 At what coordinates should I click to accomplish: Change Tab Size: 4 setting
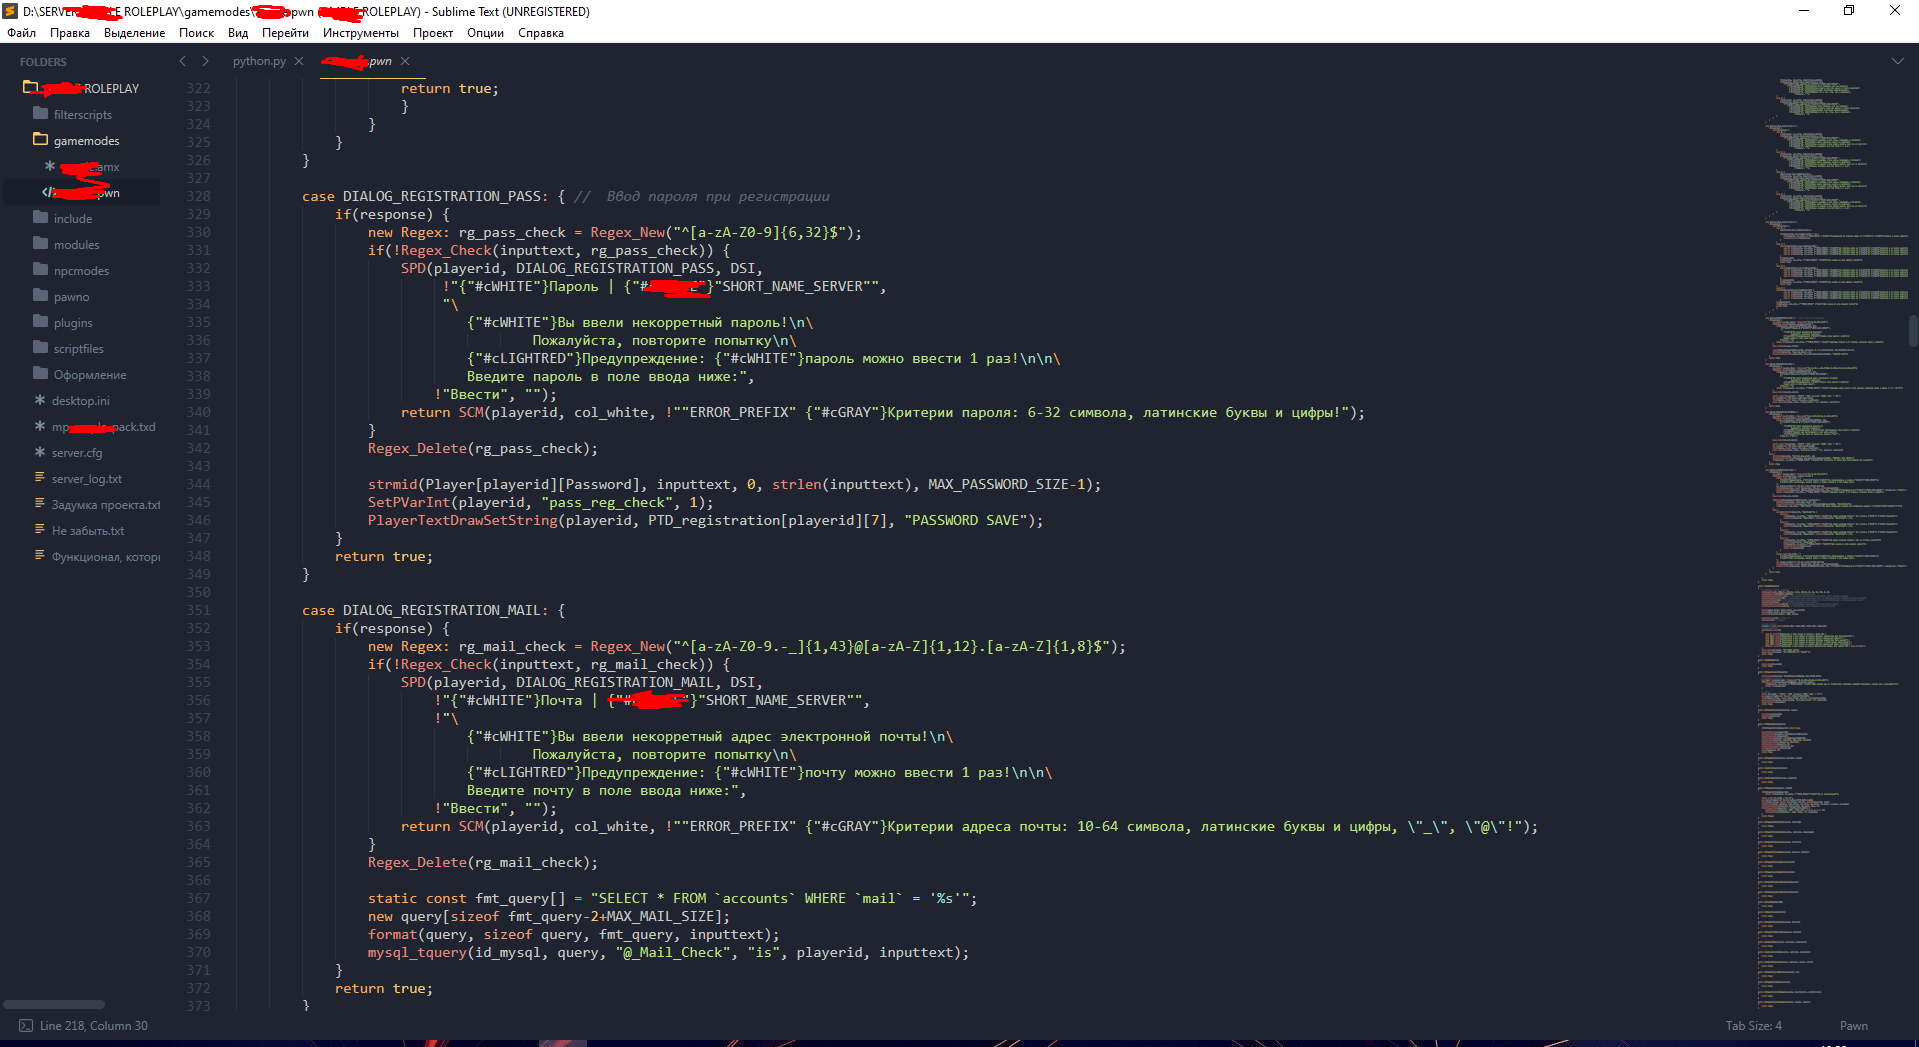(1753, 1026)
